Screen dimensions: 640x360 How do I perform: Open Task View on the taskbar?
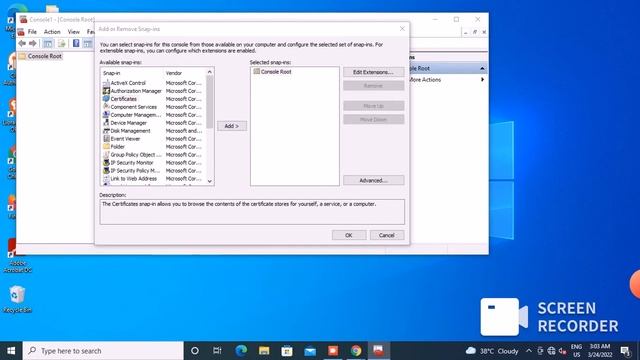click(x=218, y=351)
